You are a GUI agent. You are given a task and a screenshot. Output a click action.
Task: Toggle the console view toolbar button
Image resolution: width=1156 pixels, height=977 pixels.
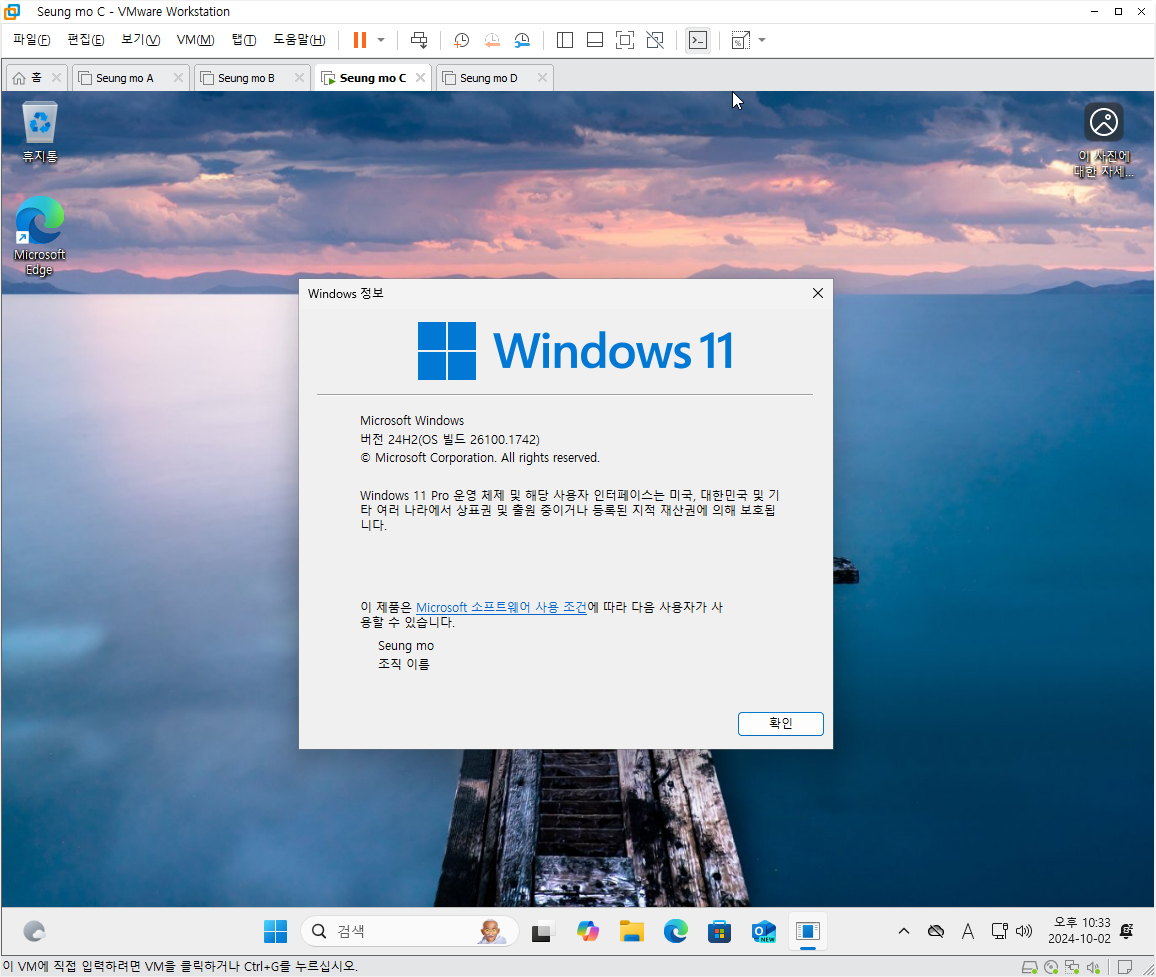click(697, 40)
